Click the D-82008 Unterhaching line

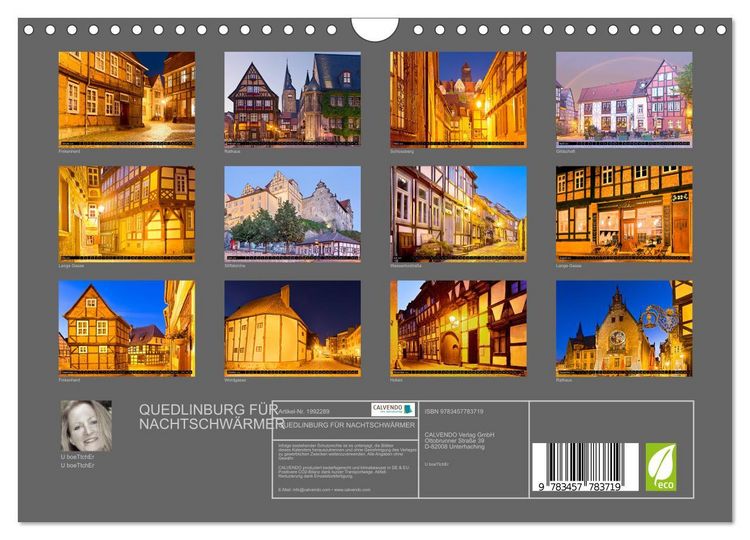[454, 446]
